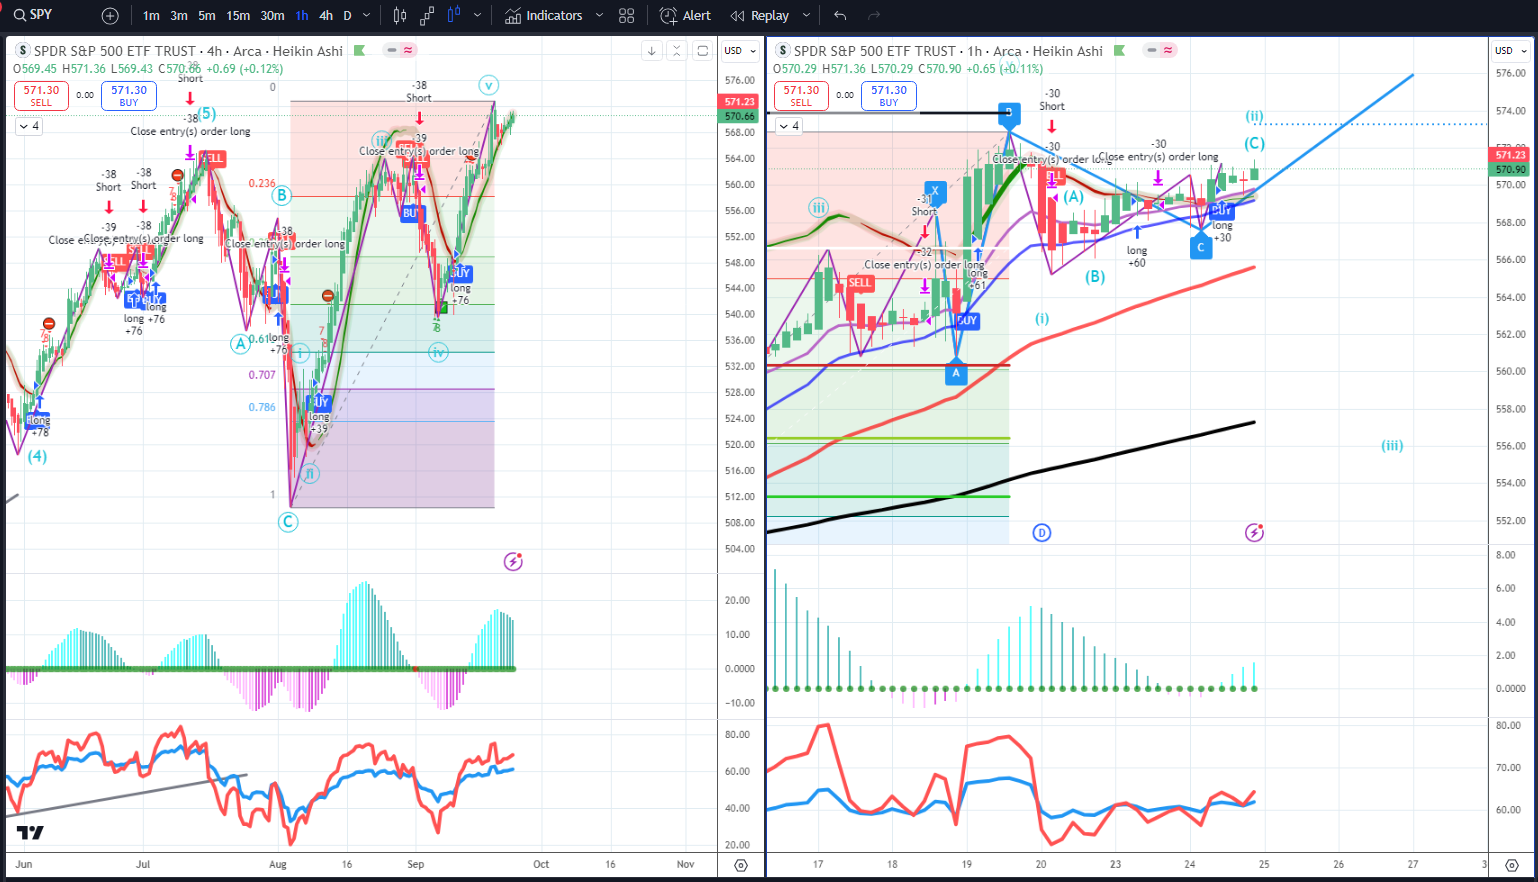Screen dimensions: 1538x882
Task: Click the 571.30 BUY button on 1h chart
Action: pos(889,95)
